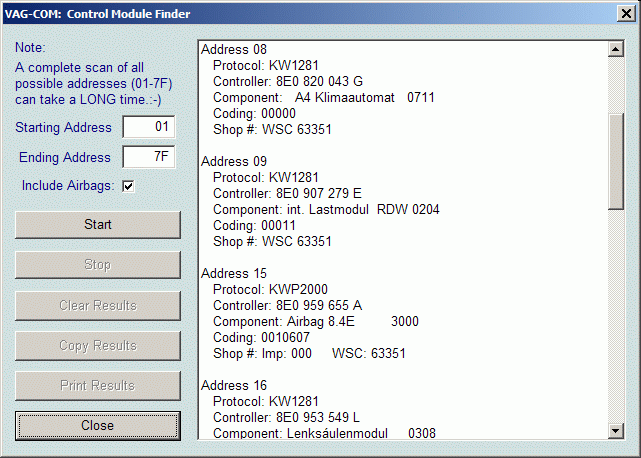Select the Copy Results button
Screen dimensions: 641x458
point(97,345)
